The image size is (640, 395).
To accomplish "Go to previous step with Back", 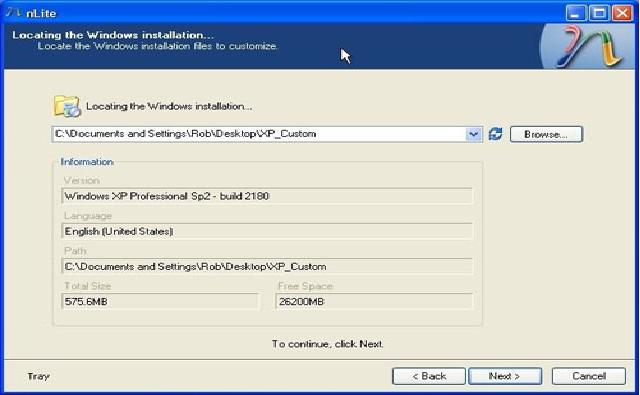I will [429, 376].
